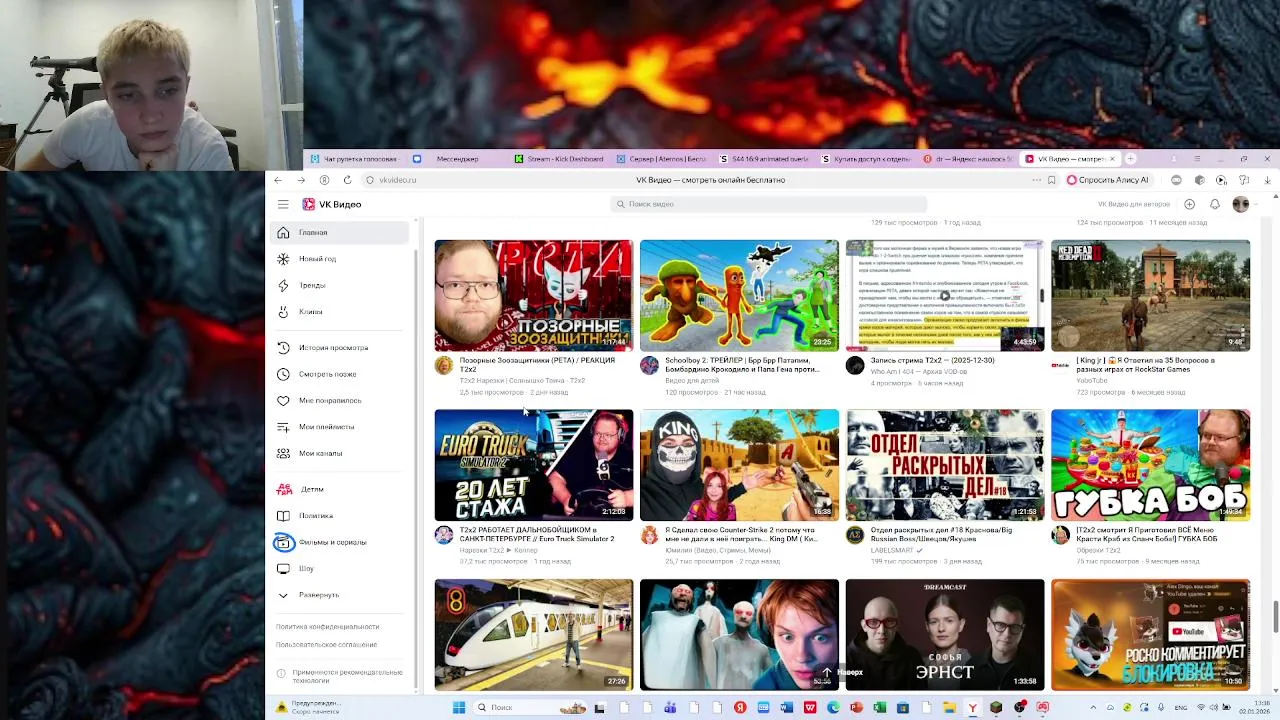
Task: Click the VK Видео logo
Action: point(332,204)
